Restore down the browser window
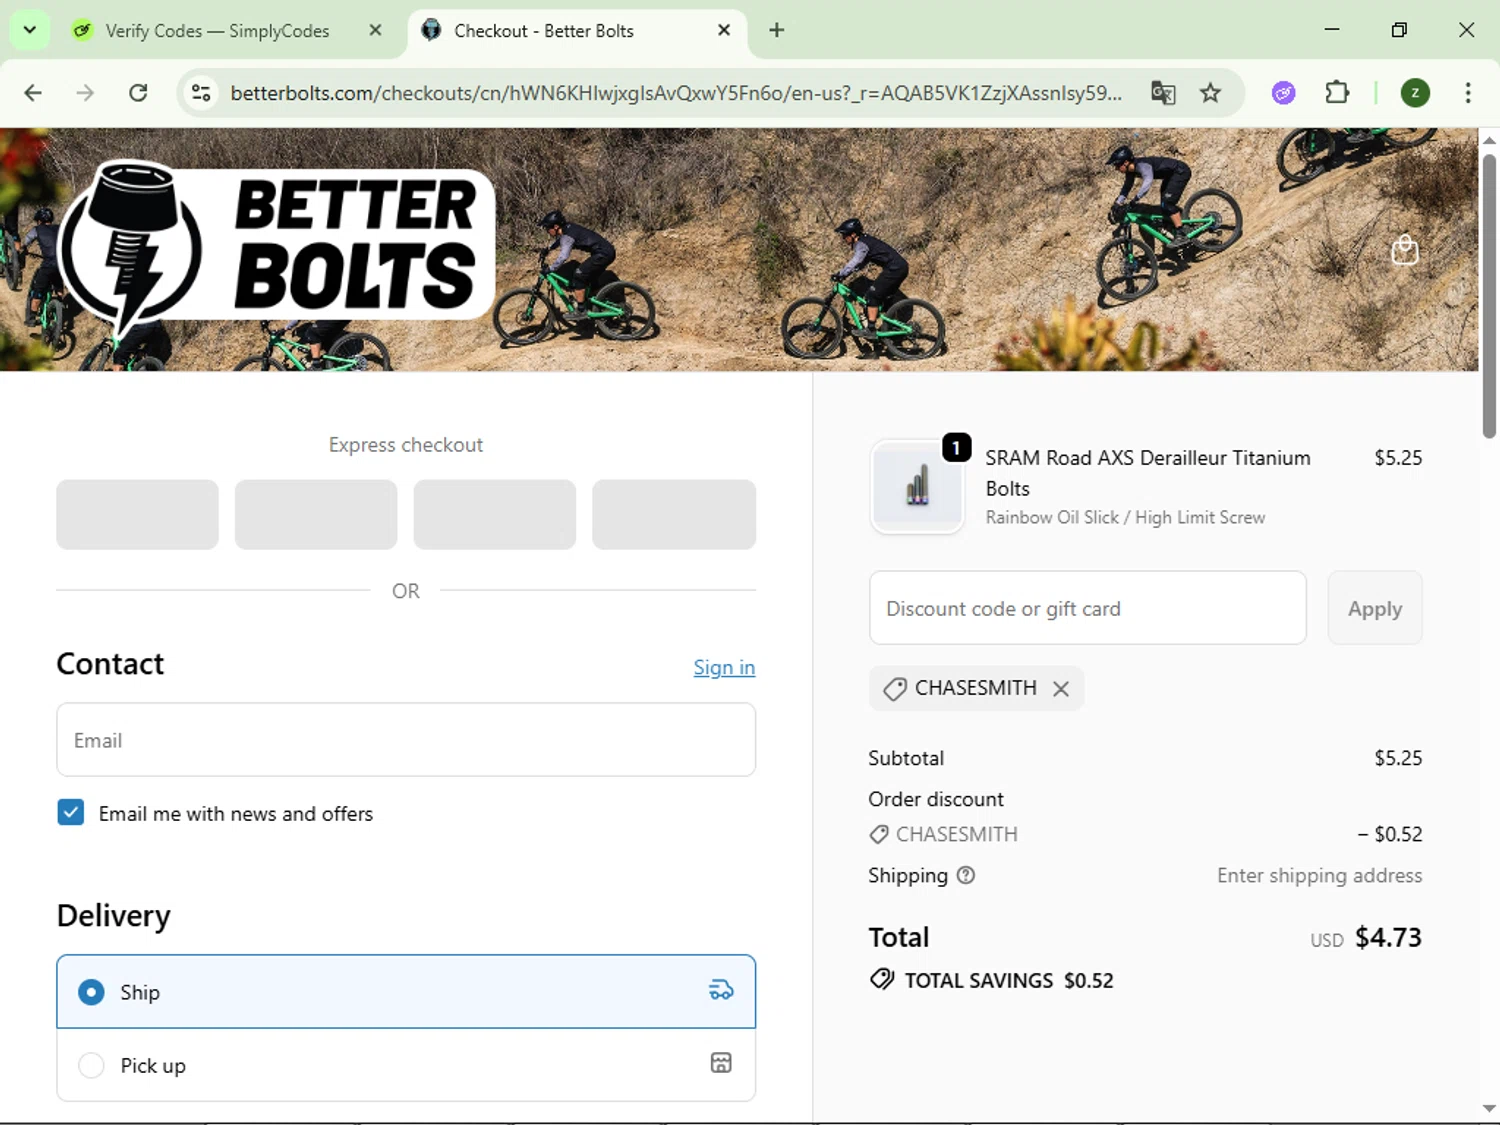 tap(1399, 30)
